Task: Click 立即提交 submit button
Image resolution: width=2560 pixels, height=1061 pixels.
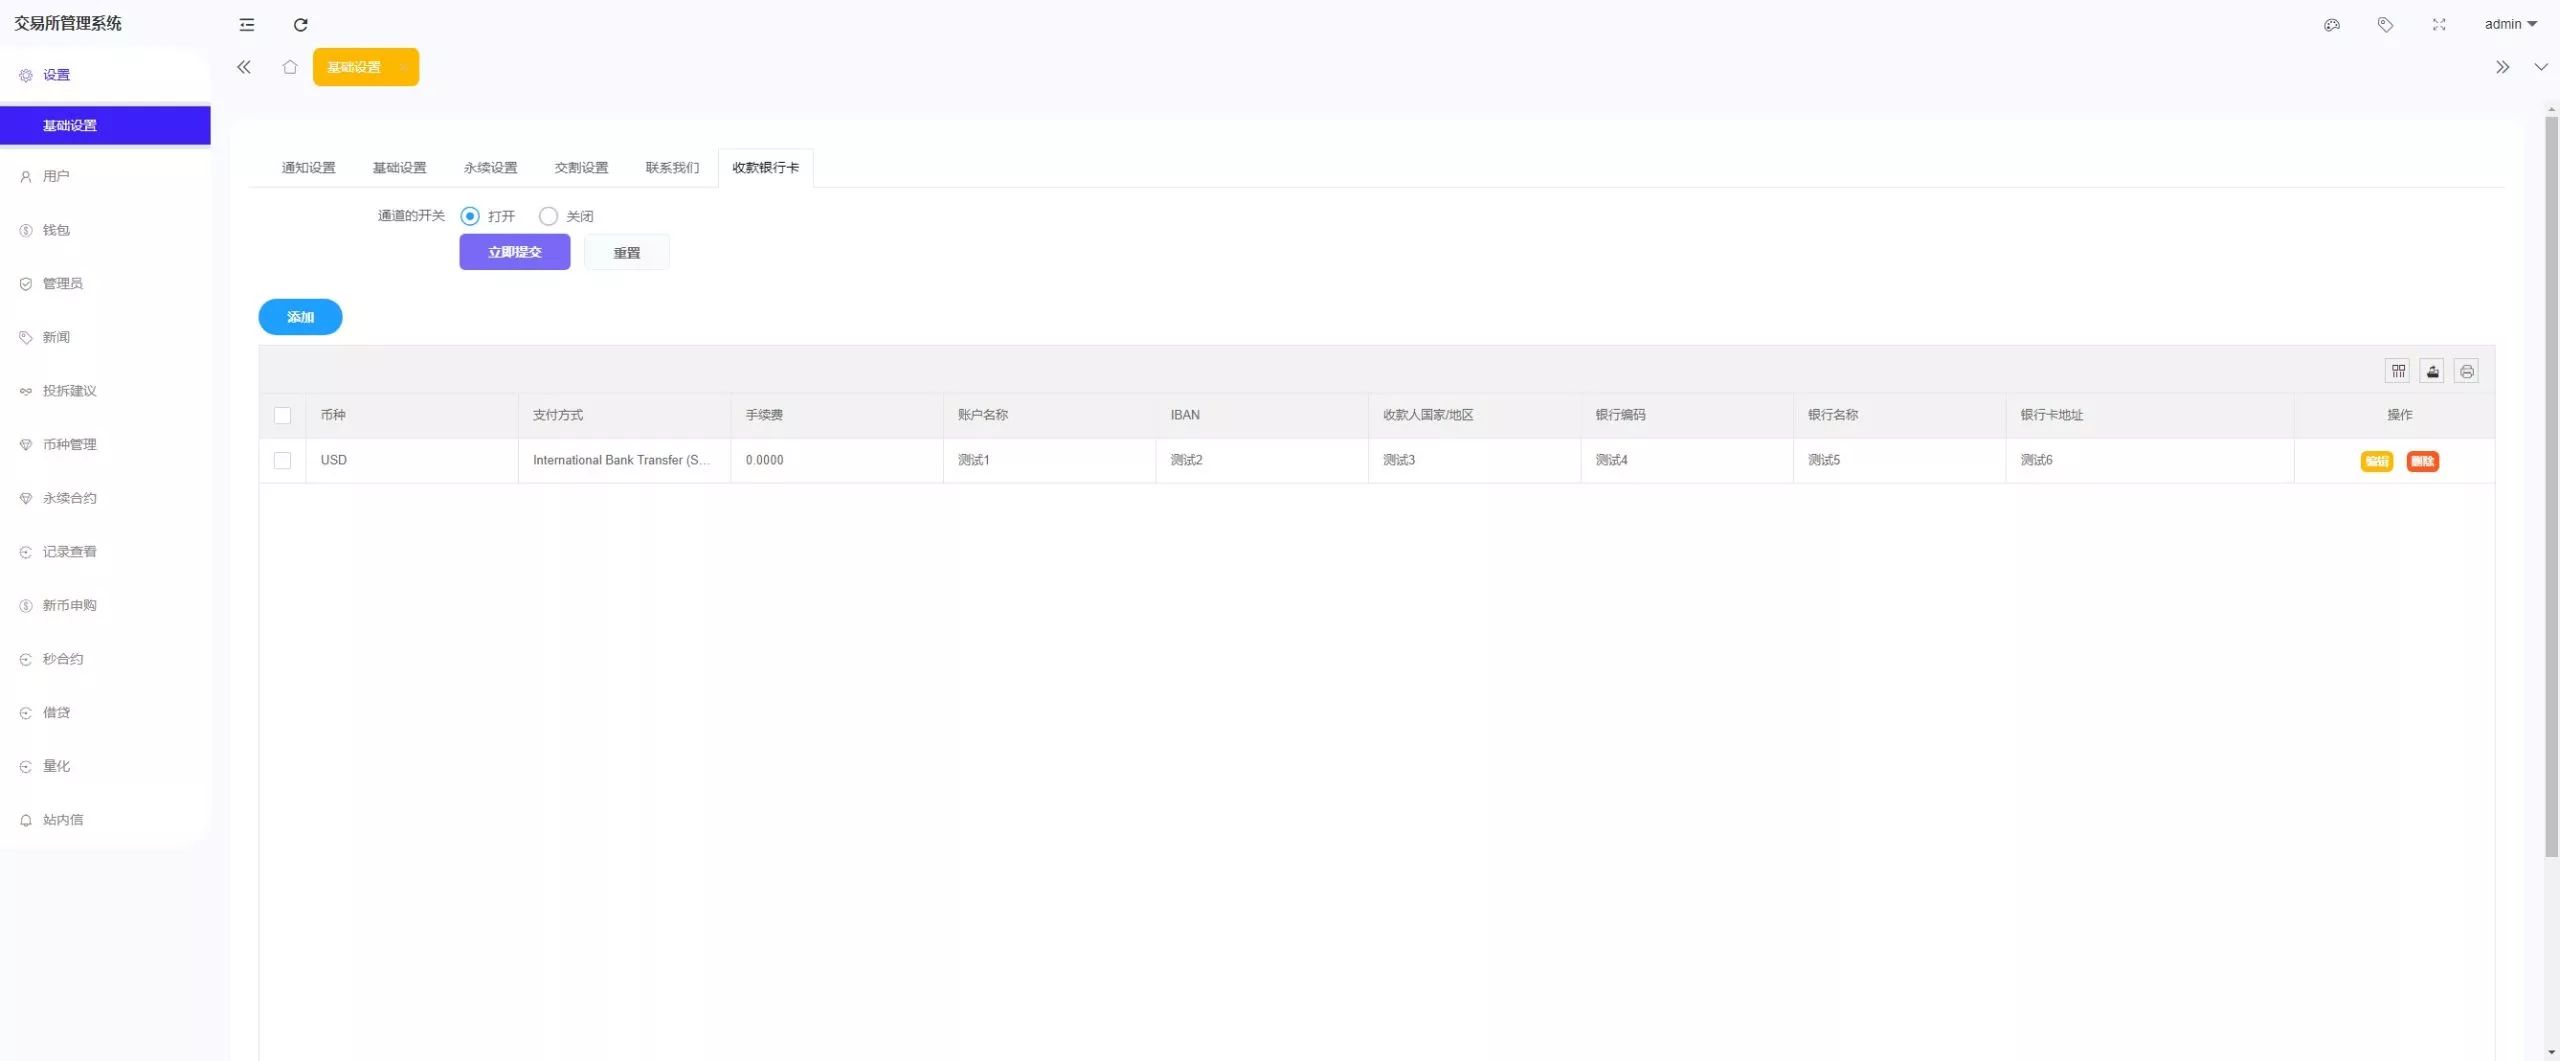Action: 515,252
